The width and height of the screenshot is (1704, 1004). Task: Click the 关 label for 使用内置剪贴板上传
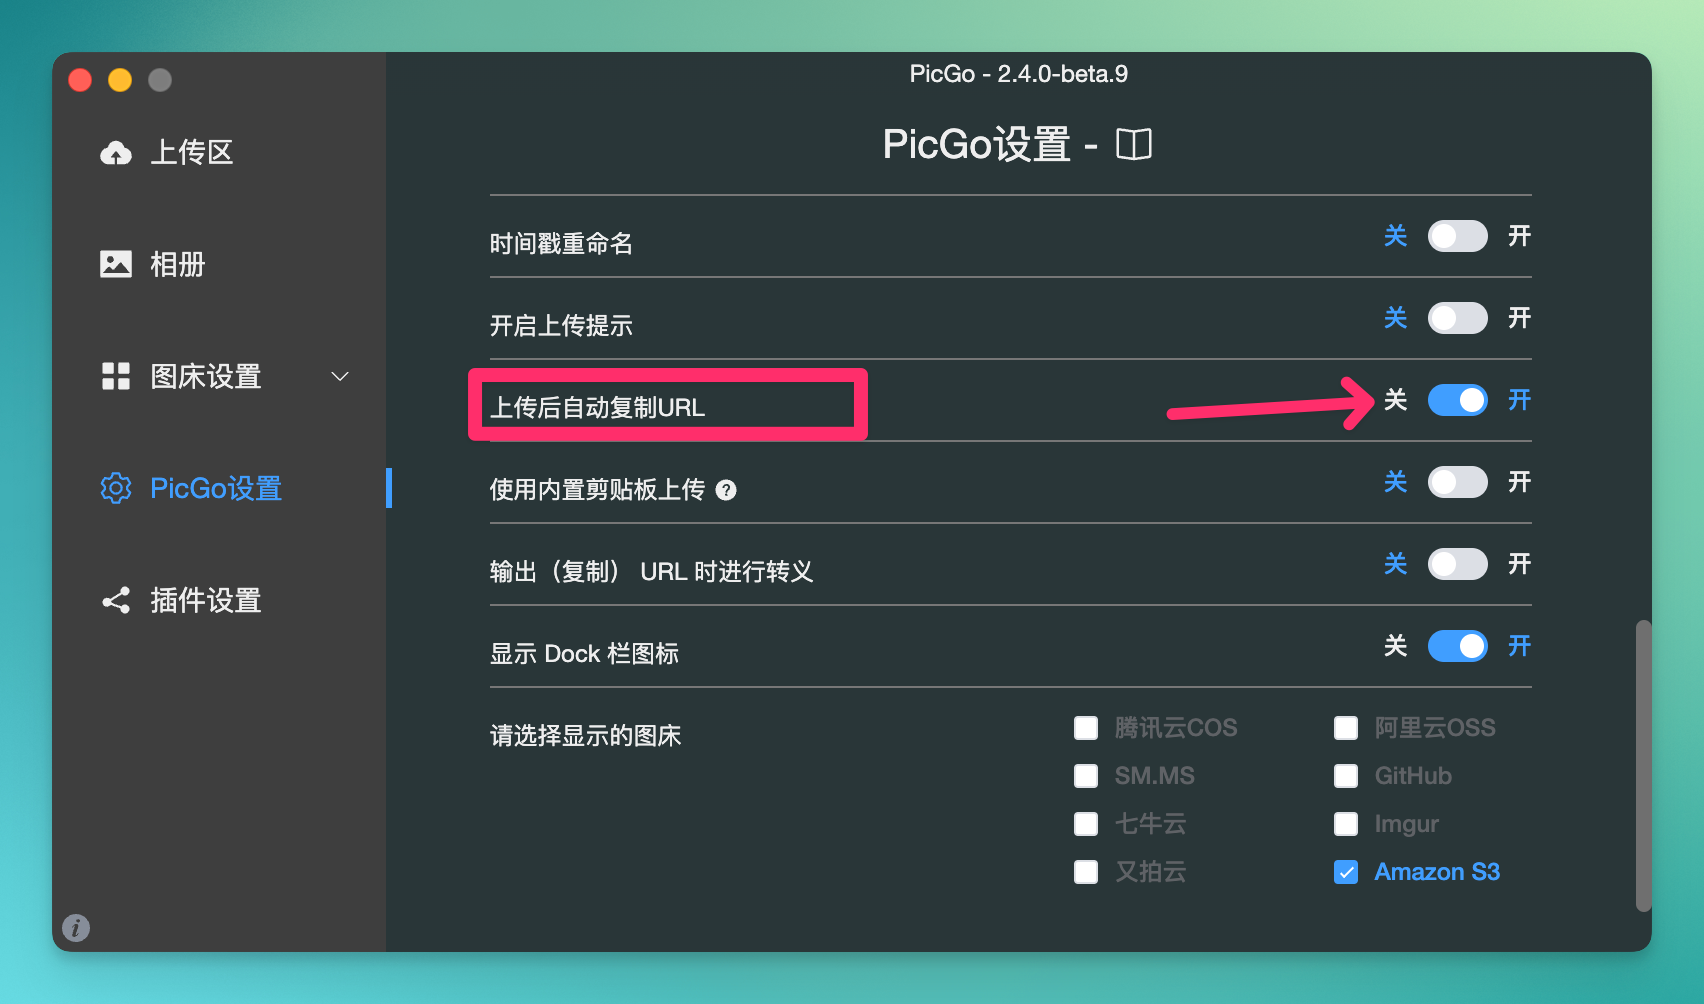coord(1395,482)
